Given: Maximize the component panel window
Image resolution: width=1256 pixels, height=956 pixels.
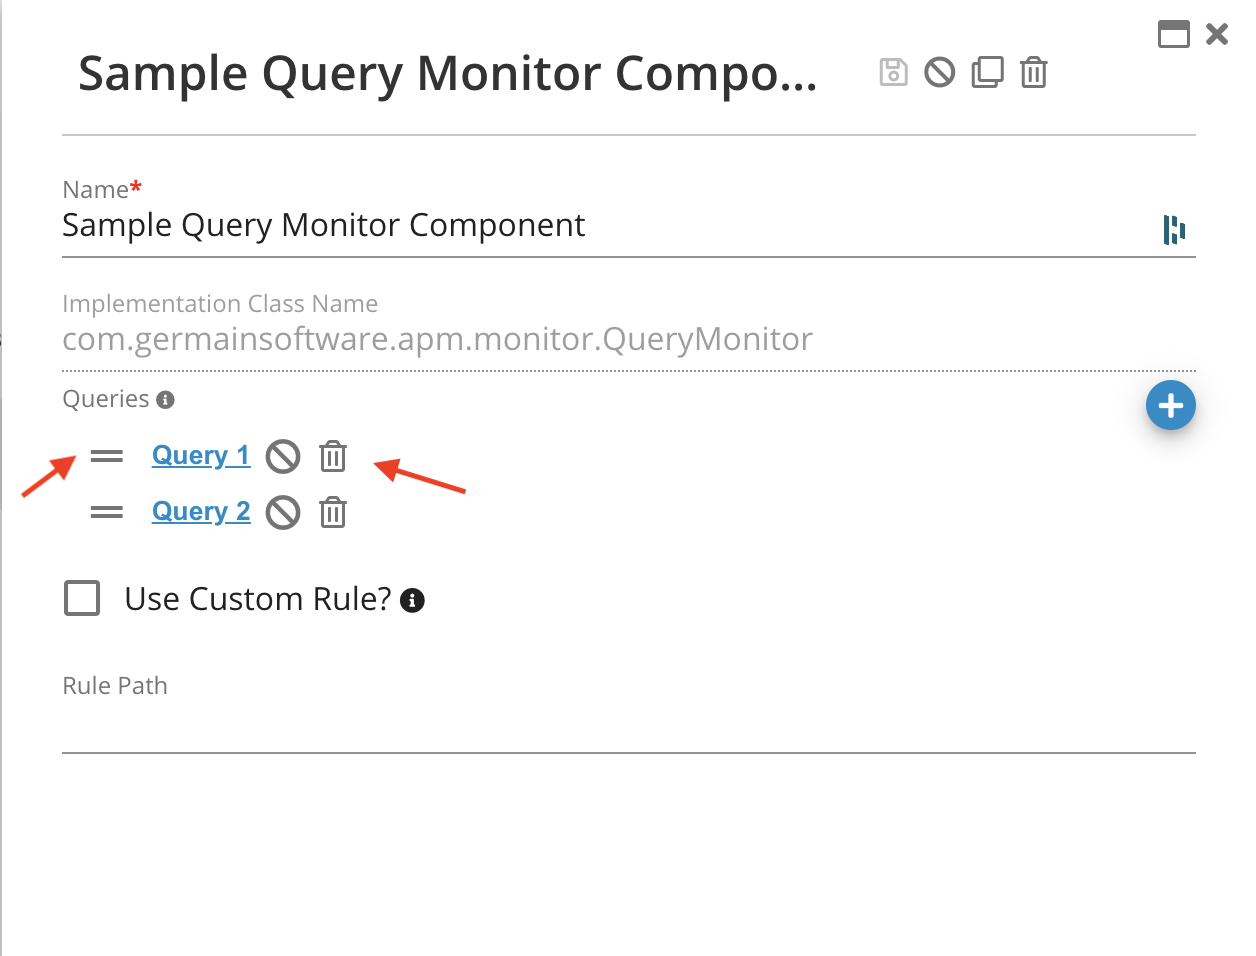Looking at the screenshot, I should tap(1173, 34).
